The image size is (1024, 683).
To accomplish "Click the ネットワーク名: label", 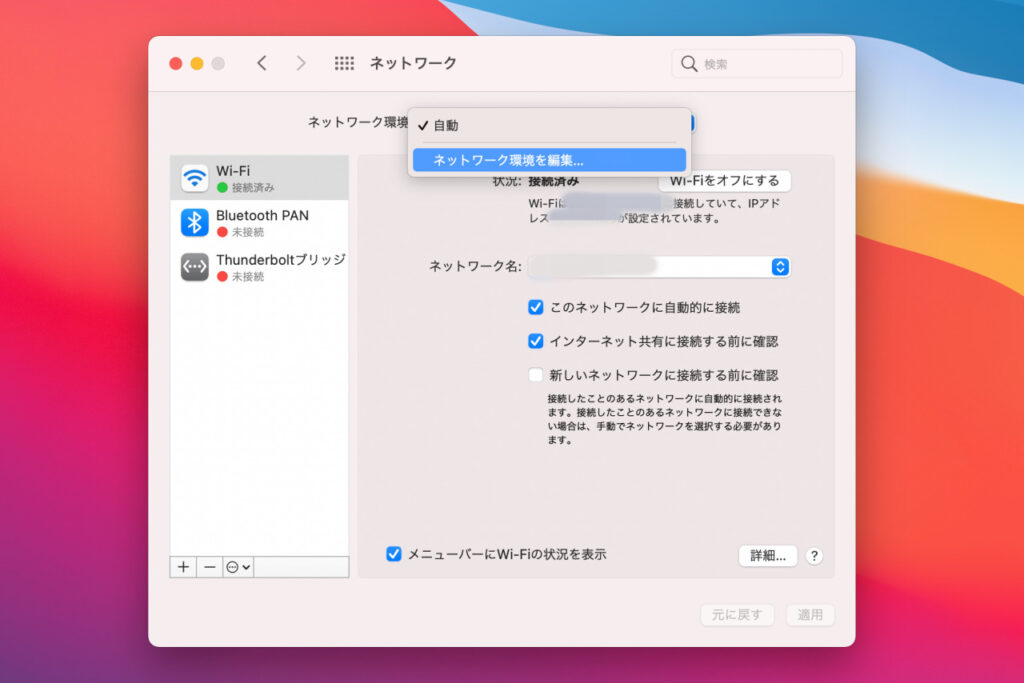I will point(475,266).
